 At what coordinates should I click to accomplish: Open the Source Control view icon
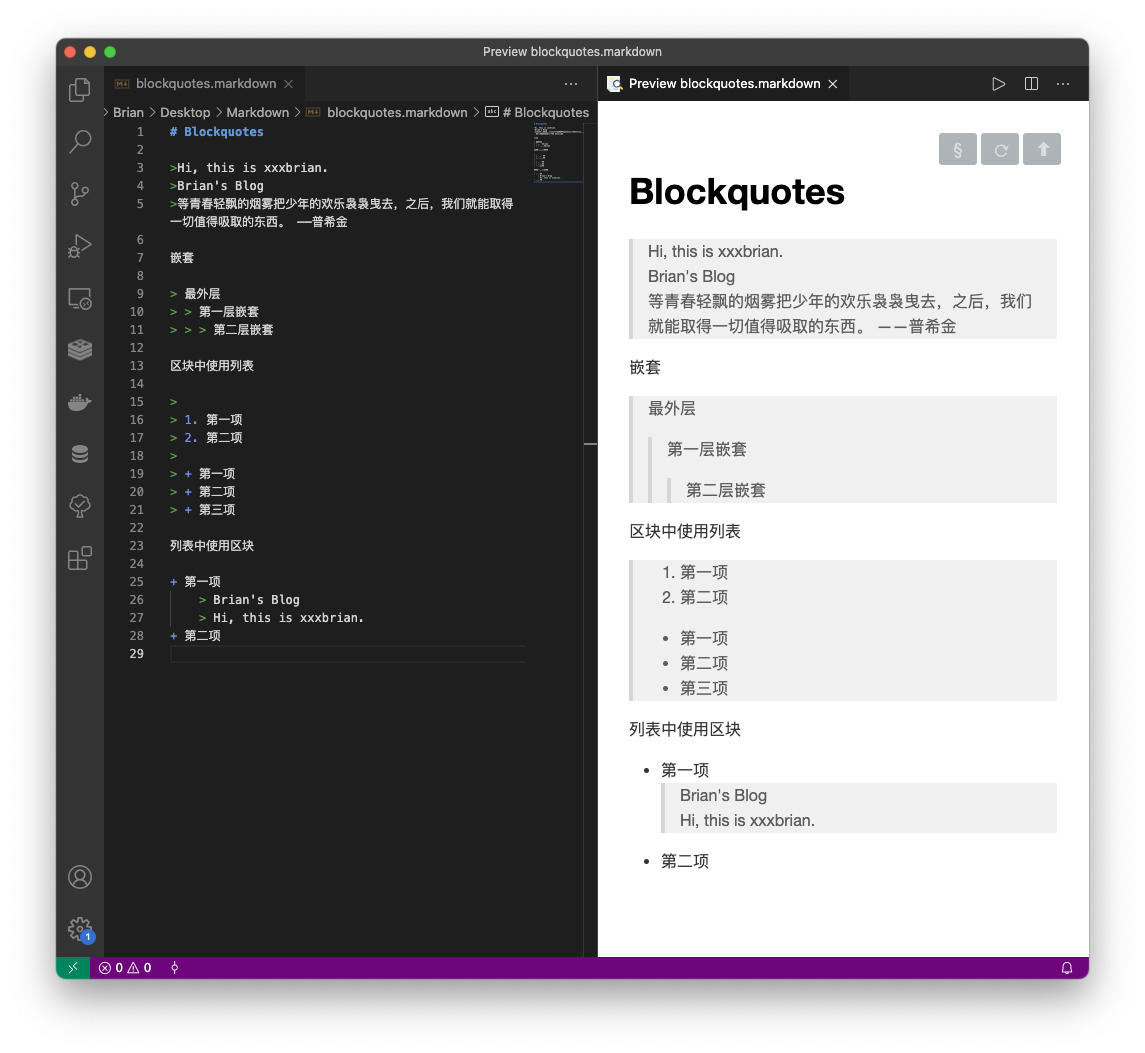tap(80, 194)
